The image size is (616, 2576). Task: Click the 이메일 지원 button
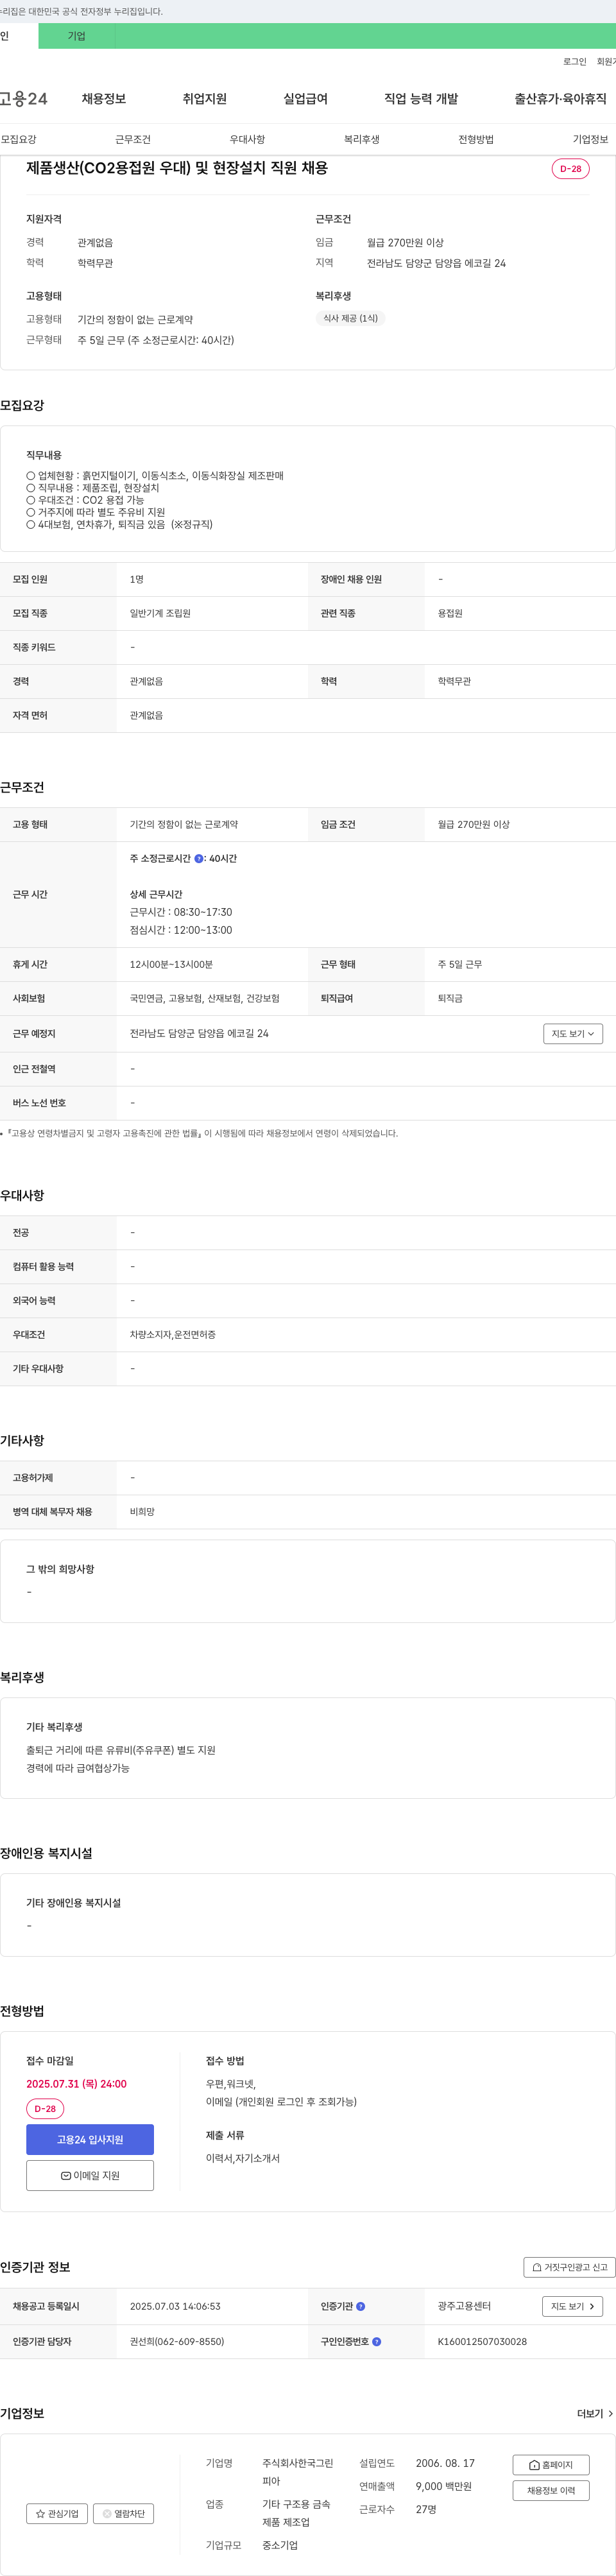(90, 2176)
